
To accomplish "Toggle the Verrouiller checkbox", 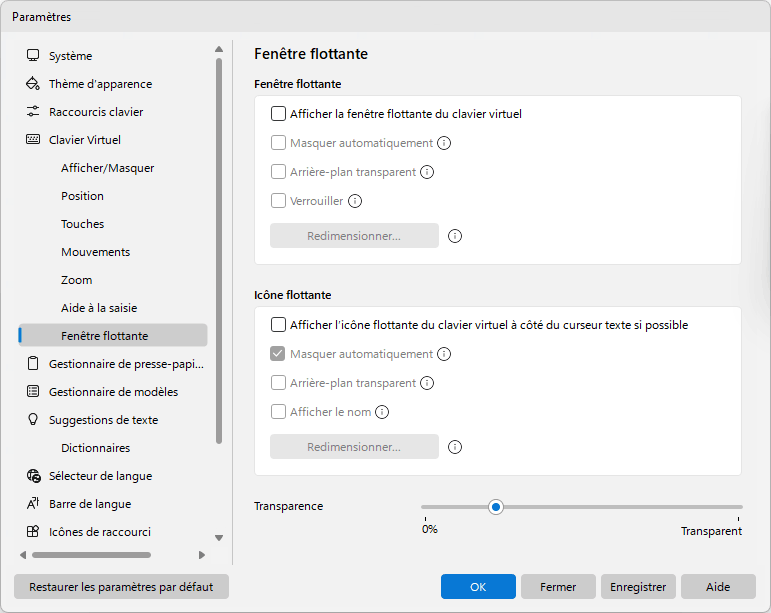I will pyautogui.click(x=278, y=201).
